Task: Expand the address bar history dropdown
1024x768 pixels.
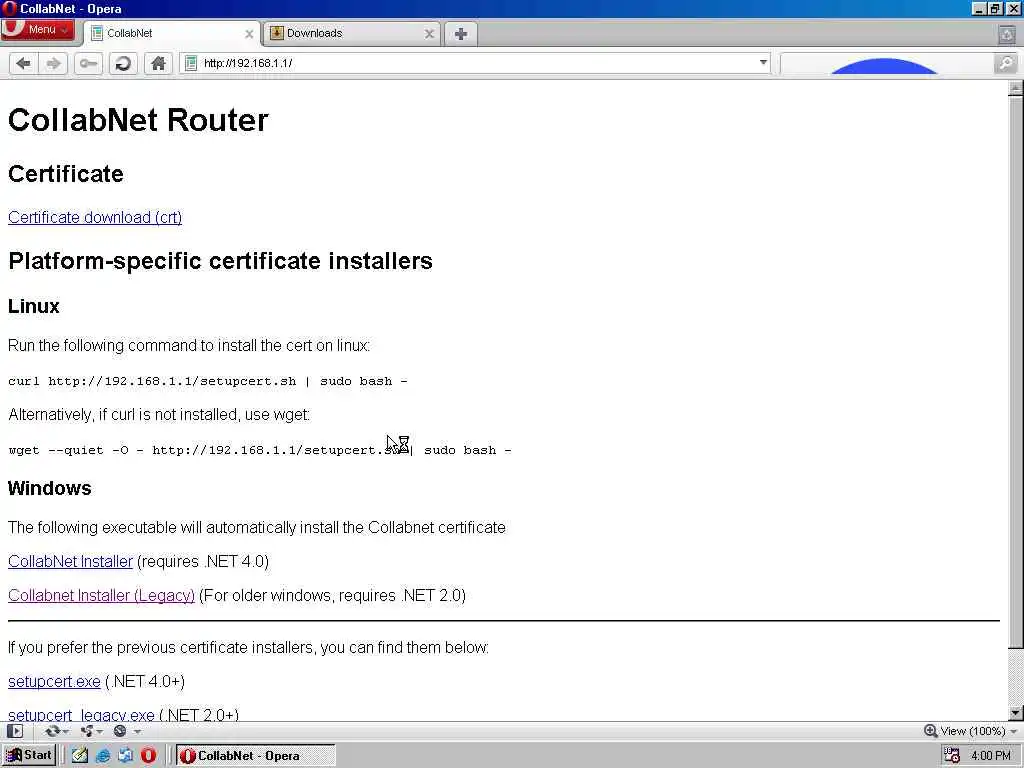Action: click(x=763, y=63)
